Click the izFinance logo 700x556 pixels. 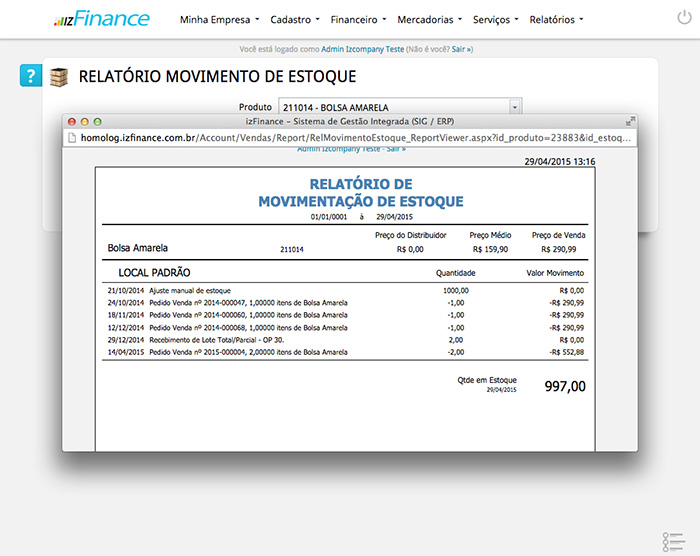point(101,19)
